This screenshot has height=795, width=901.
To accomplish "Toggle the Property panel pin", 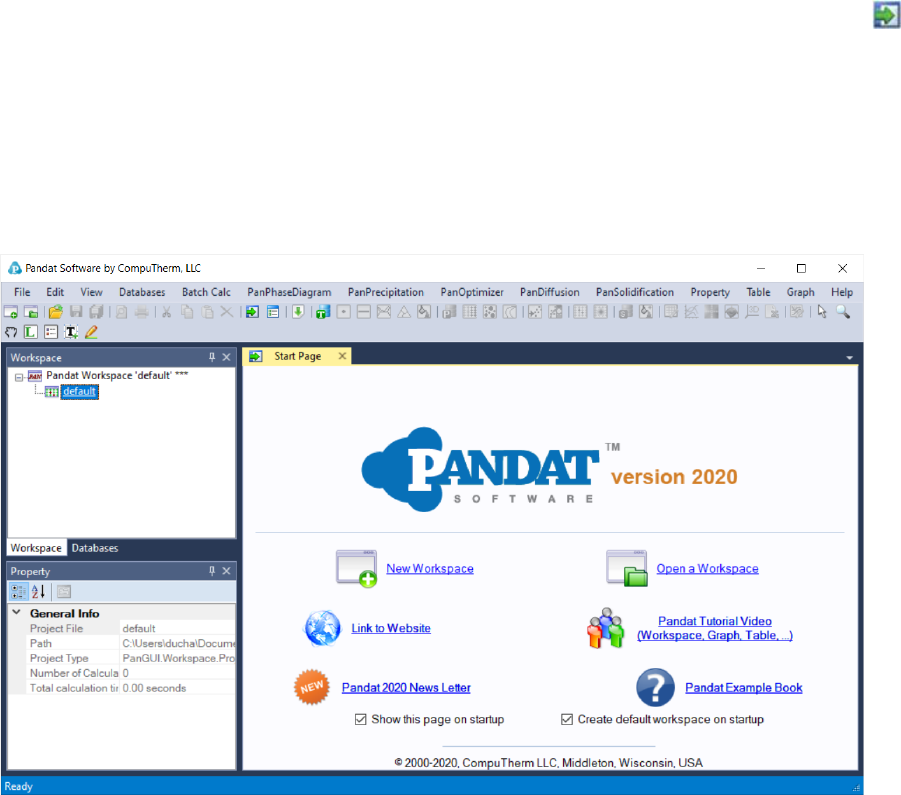I will pos(212,571).
